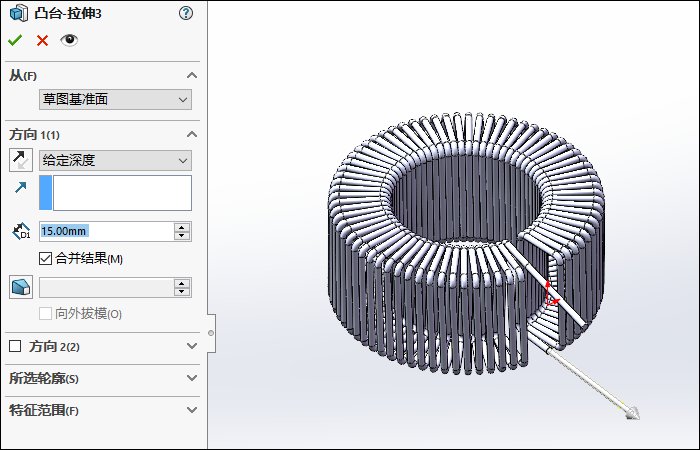
Task: Click the draft angle field
Action: (106, 288)
